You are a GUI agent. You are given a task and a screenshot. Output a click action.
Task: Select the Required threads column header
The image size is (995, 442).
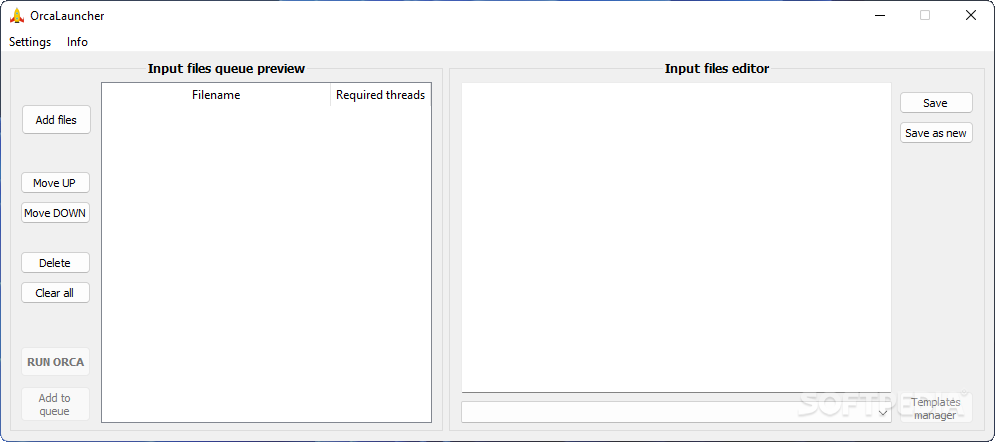click(x=380, y=95)
